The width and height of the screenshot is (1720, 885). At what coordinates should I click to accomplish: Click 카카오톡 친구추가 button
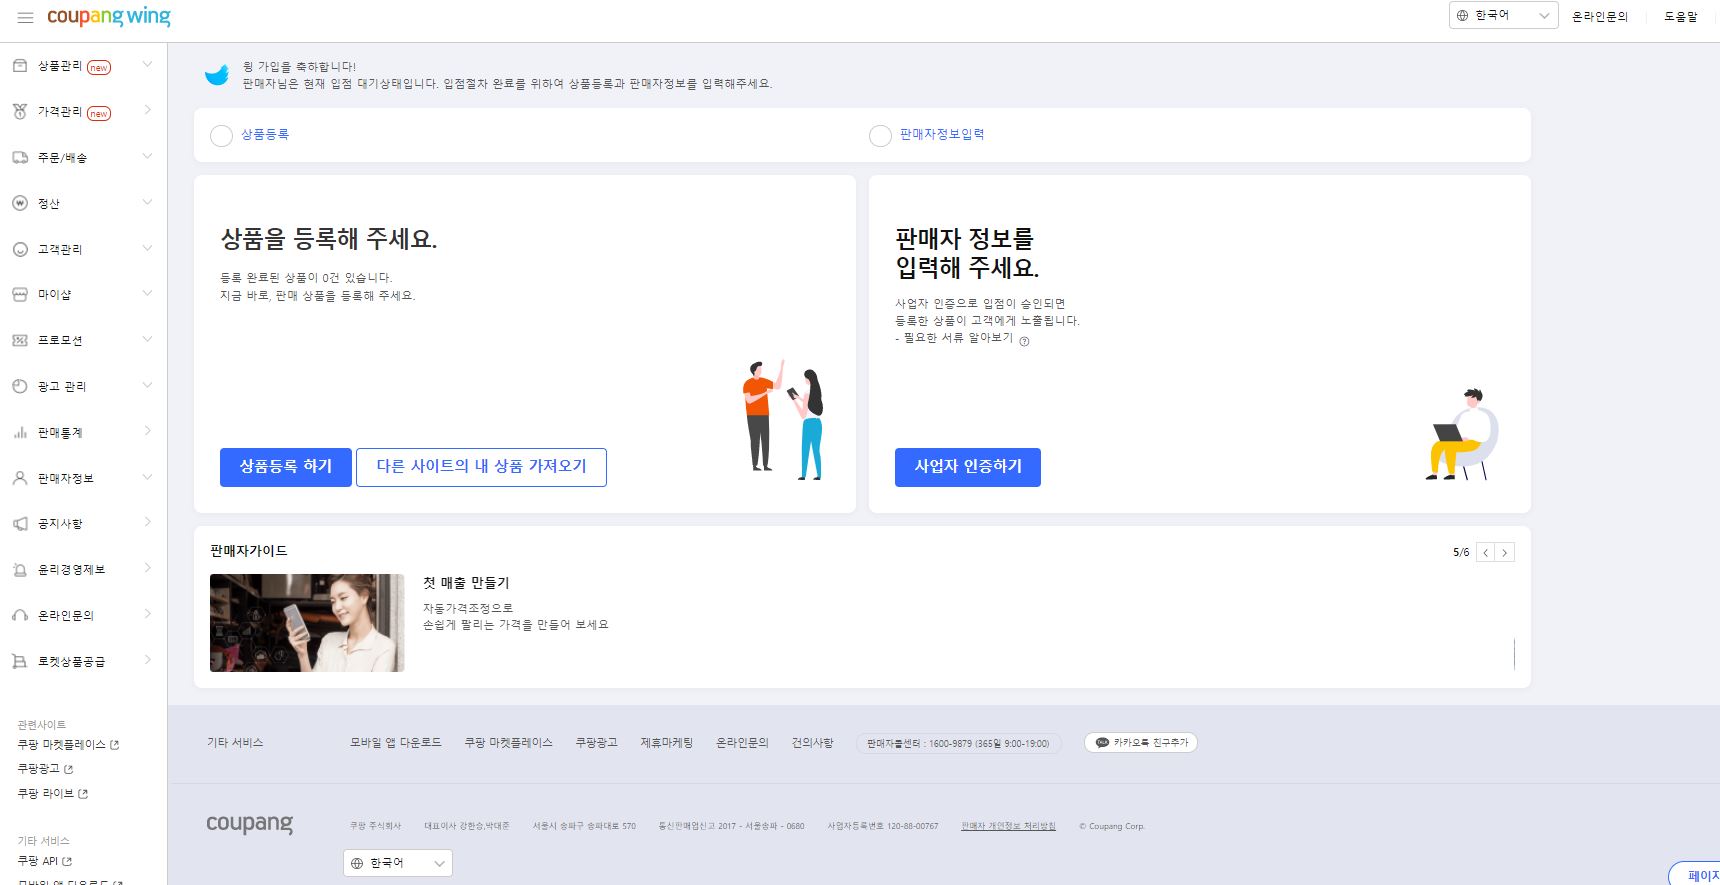(1141, 743)
